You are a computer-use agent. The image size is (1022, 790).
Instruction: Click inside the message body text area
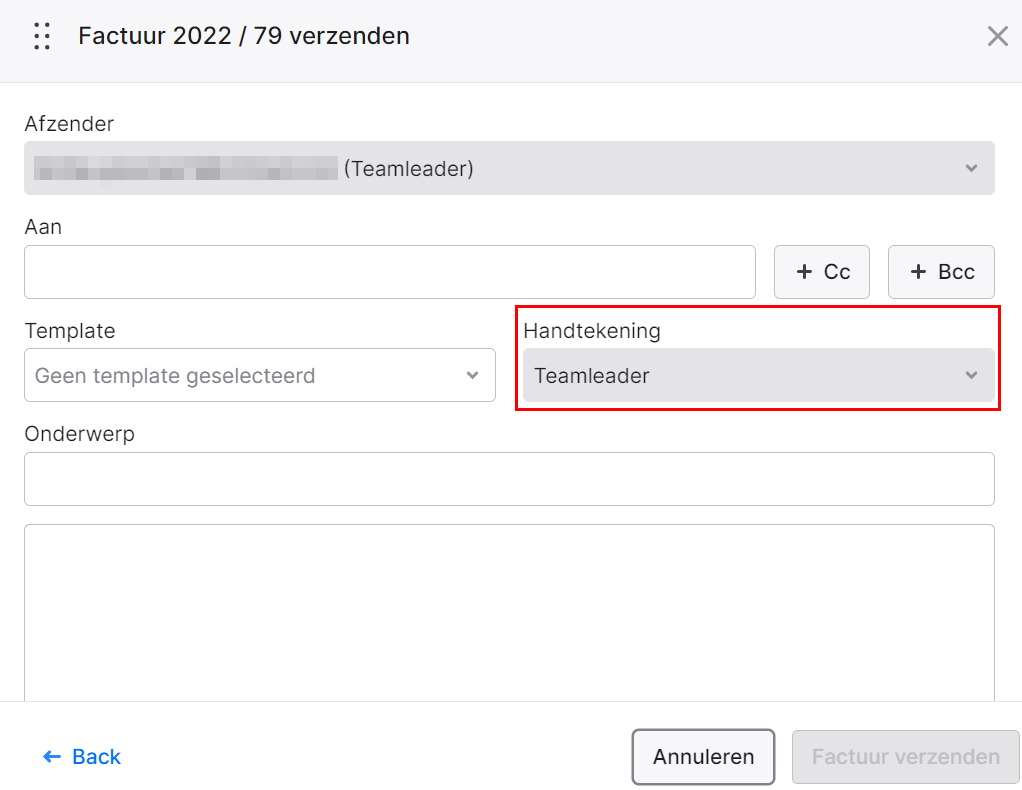pos(509,613)
